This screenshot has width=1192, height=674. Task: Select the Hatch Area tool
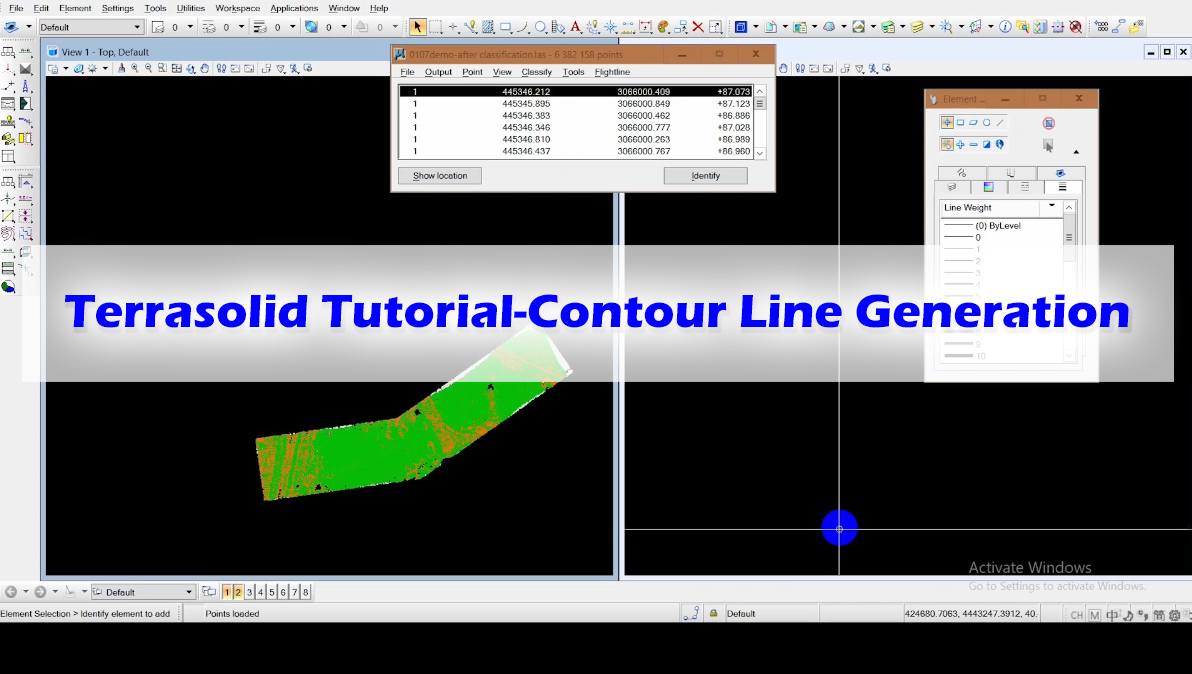[487, 27]
